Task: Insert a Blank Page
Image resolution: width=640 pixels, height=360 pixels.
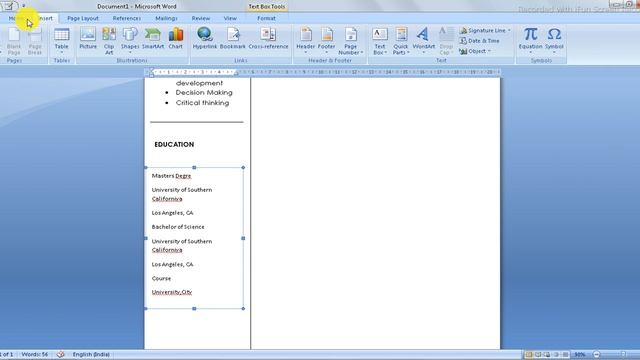Action: pos(14,41)
